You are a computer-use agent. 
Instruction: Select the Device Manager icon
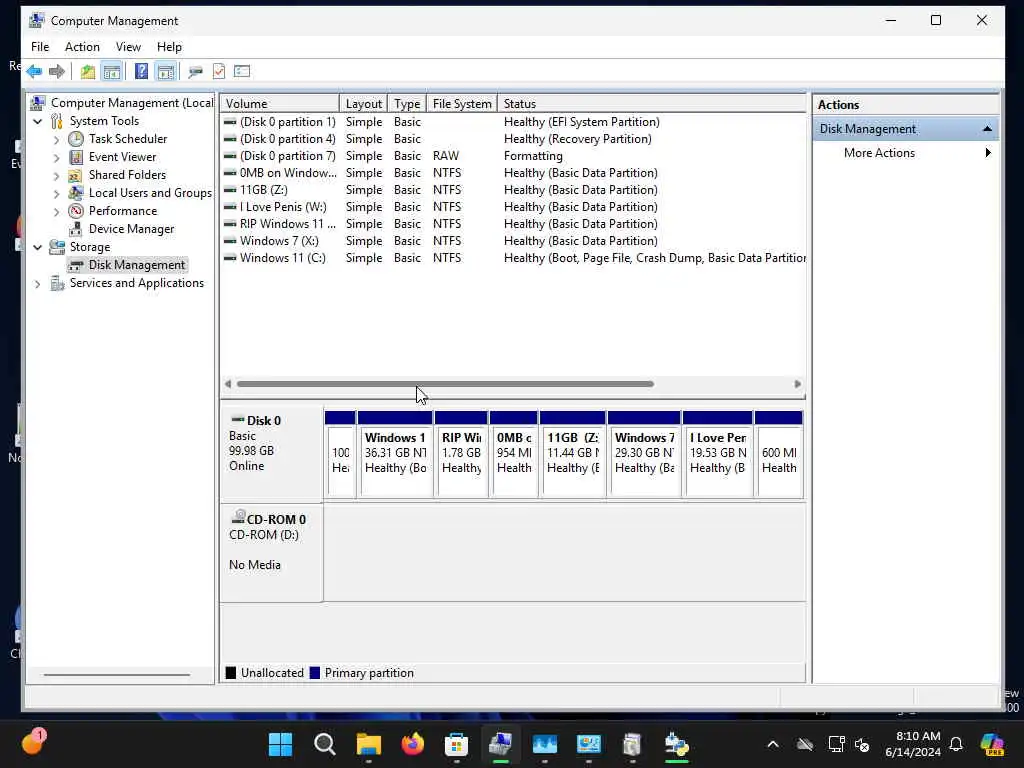click(76, 229)
